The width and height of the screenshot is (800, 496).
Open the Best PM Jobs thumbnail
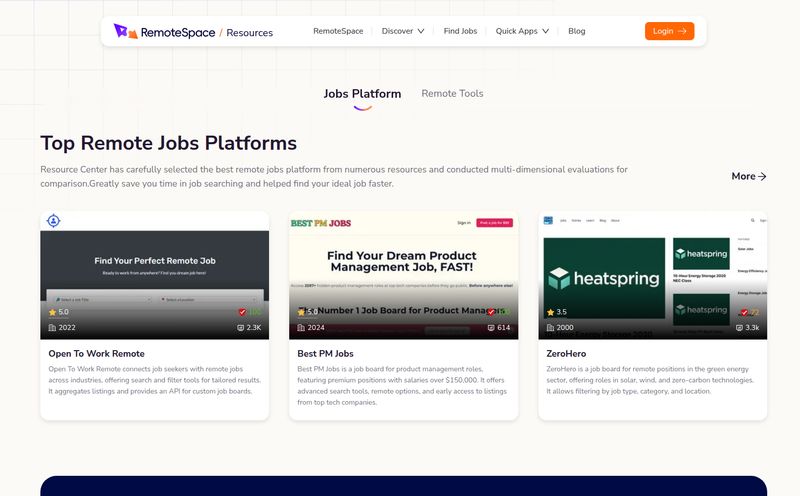[404, 276]
